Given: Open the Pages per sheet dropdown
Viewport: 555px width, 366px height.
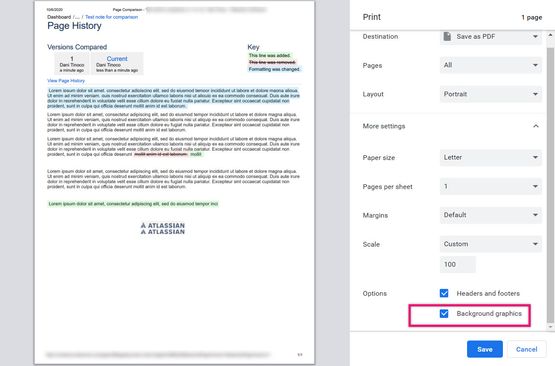Looking at the screenshot, I should [491, 187].
